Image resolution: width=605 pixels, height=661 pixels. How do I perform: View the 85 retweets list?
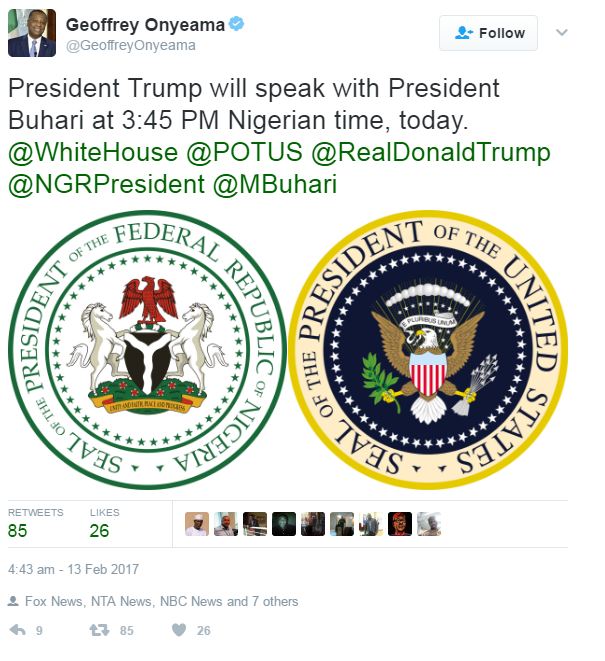(35, 524)
